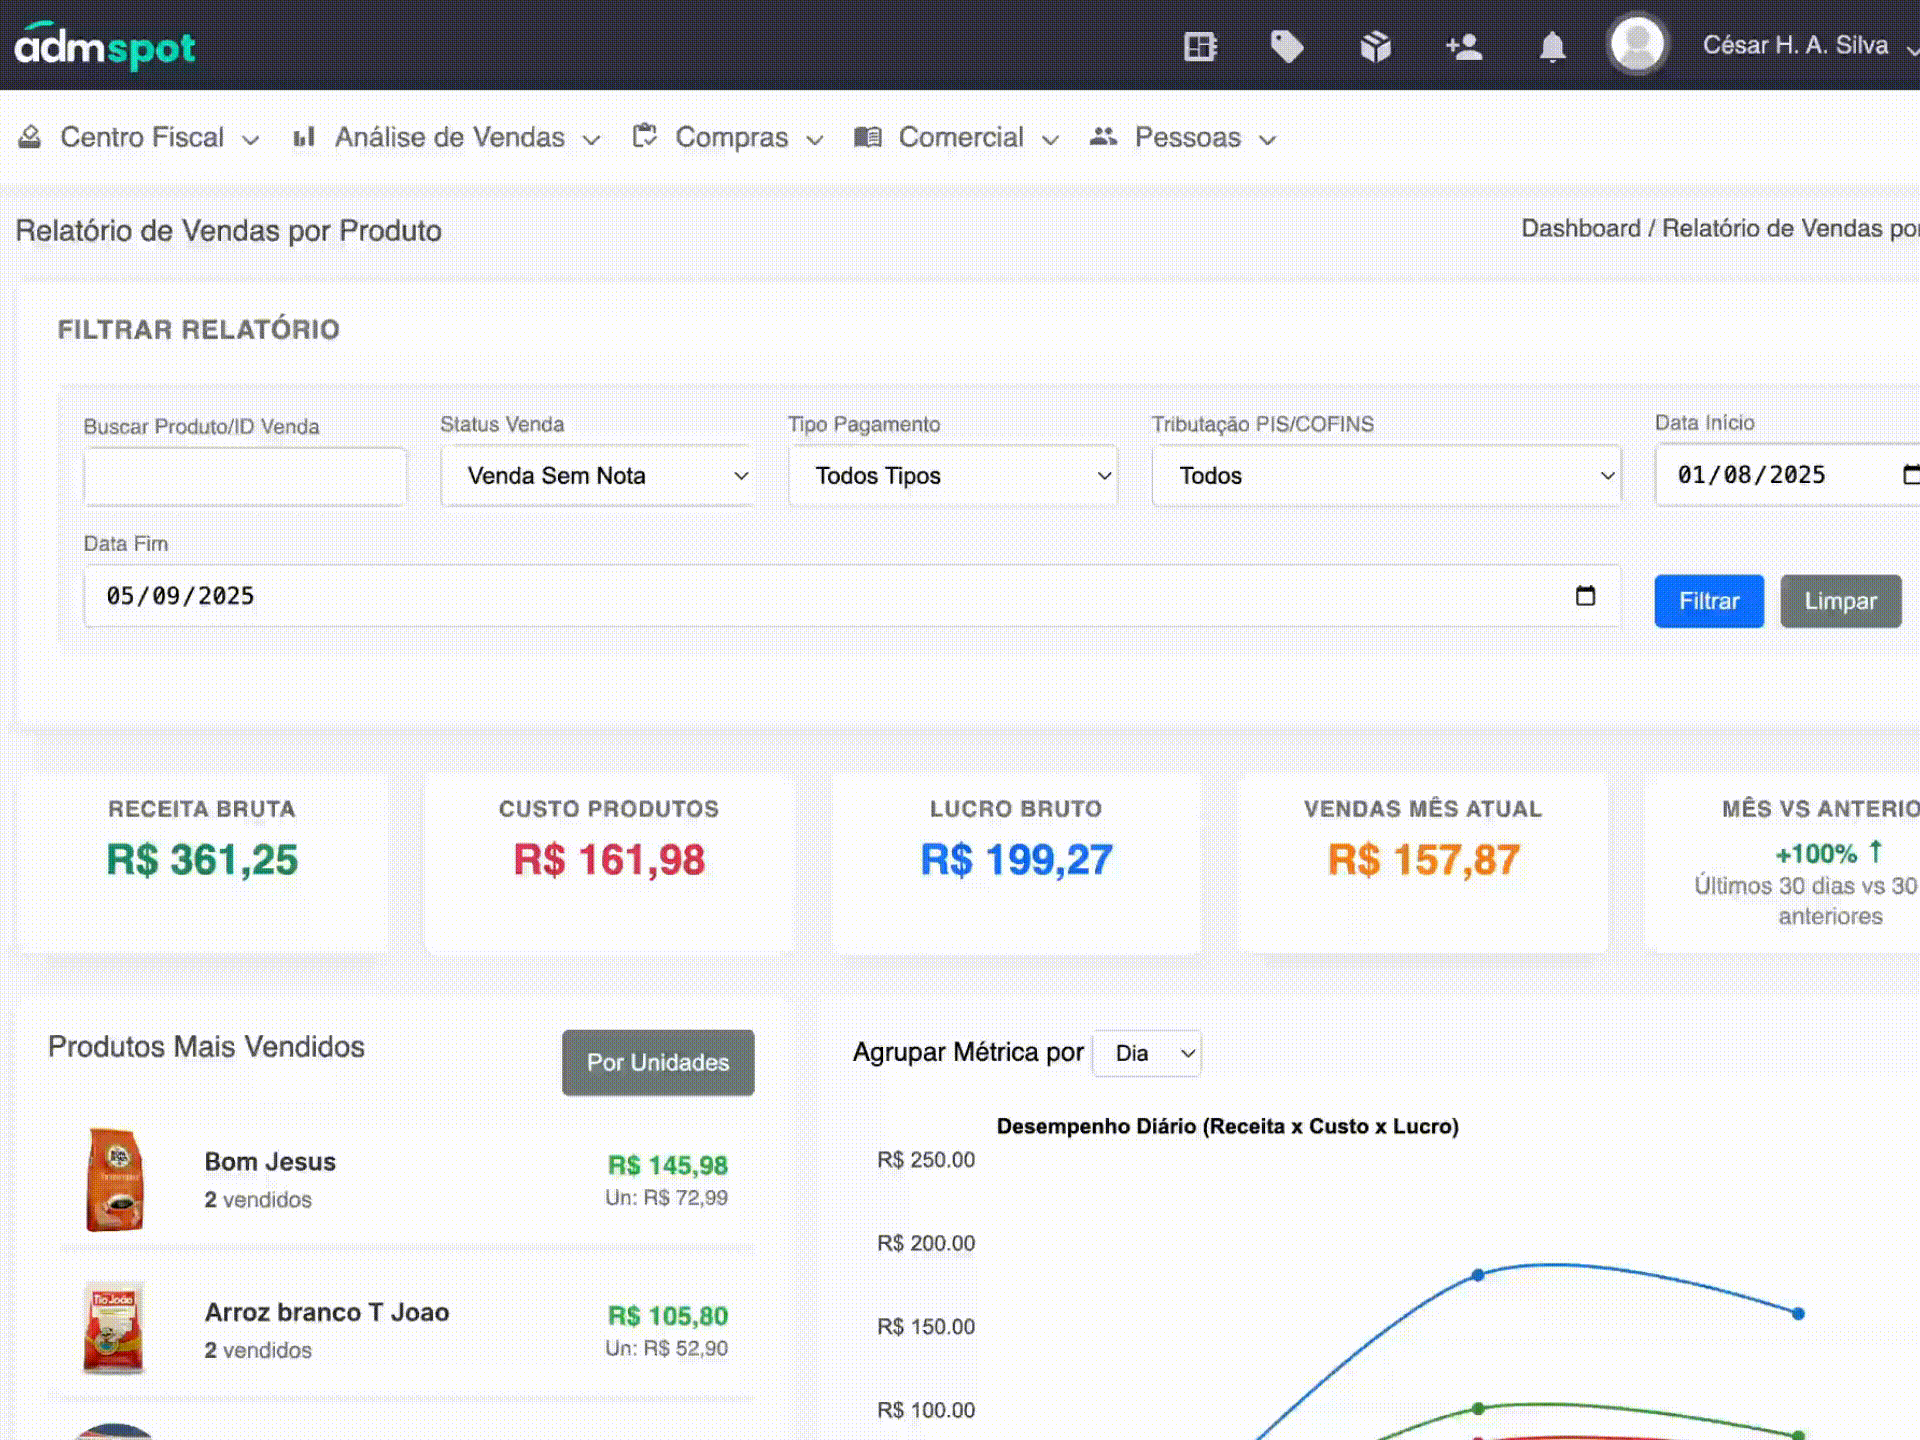The image size is (1920, 1440).
Task: Open the Compras menu
Action: pyautogui.click(x=731, y=137)
